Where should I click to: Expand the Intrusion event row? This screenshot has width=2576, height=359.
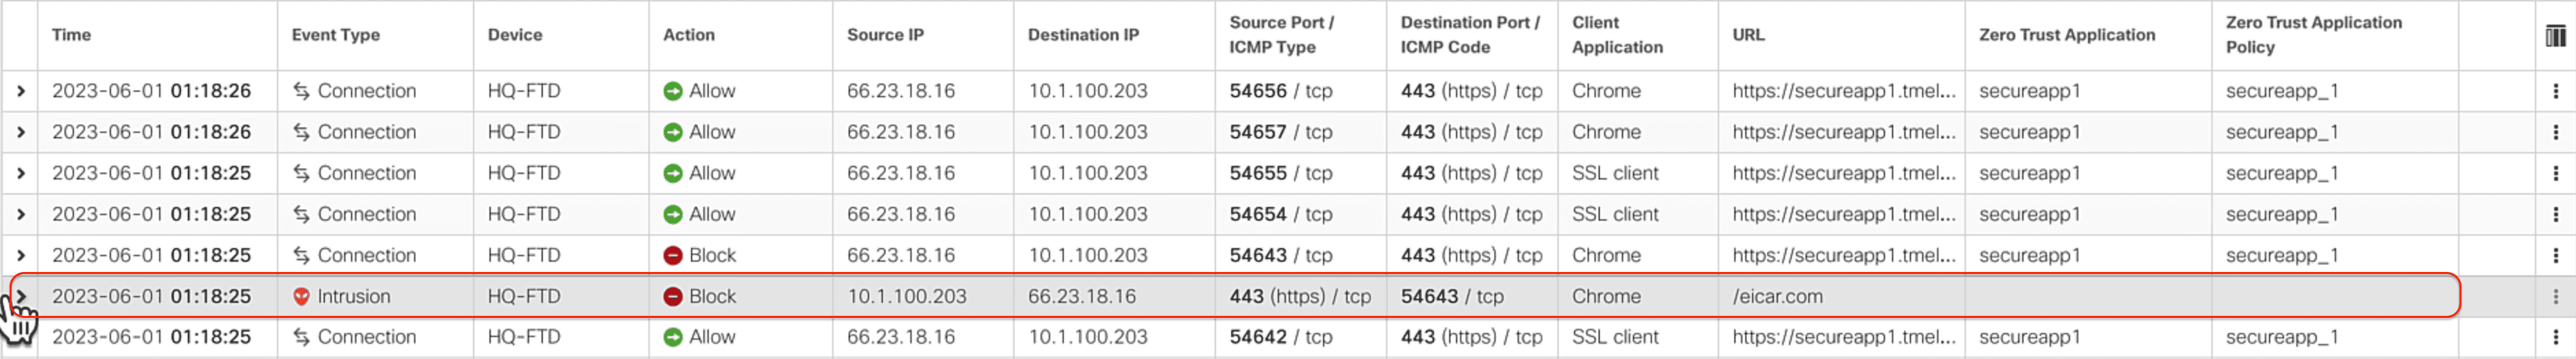tap(20, 297)
